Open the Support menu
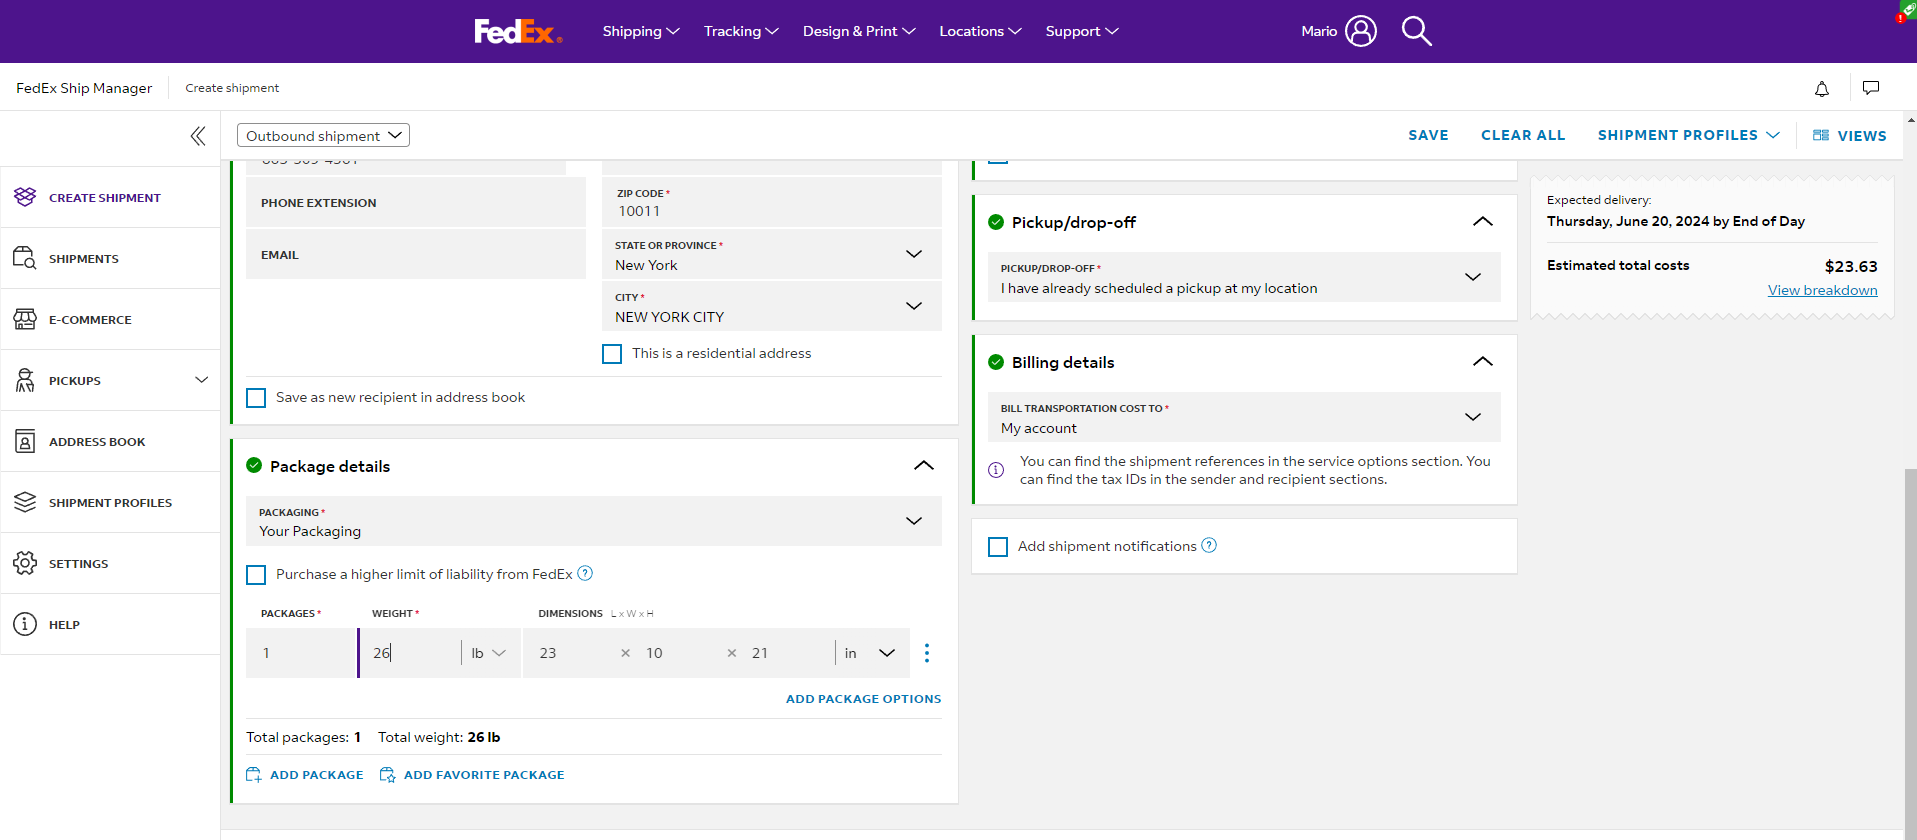 pos(1082,31)
